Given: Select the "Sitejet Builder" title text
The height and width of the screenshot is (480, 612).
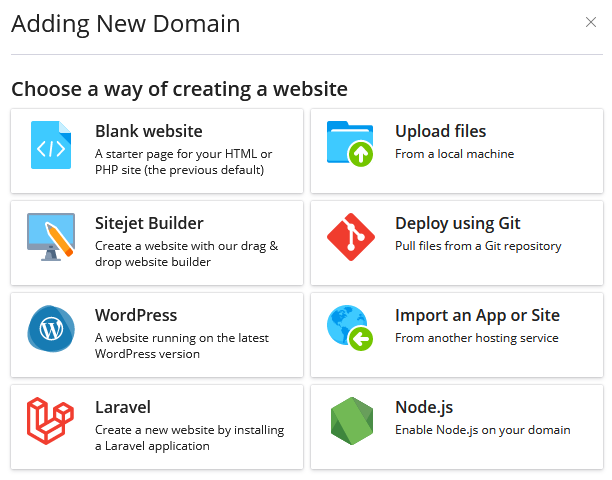Looking at the screenshot, I should 149,223.
